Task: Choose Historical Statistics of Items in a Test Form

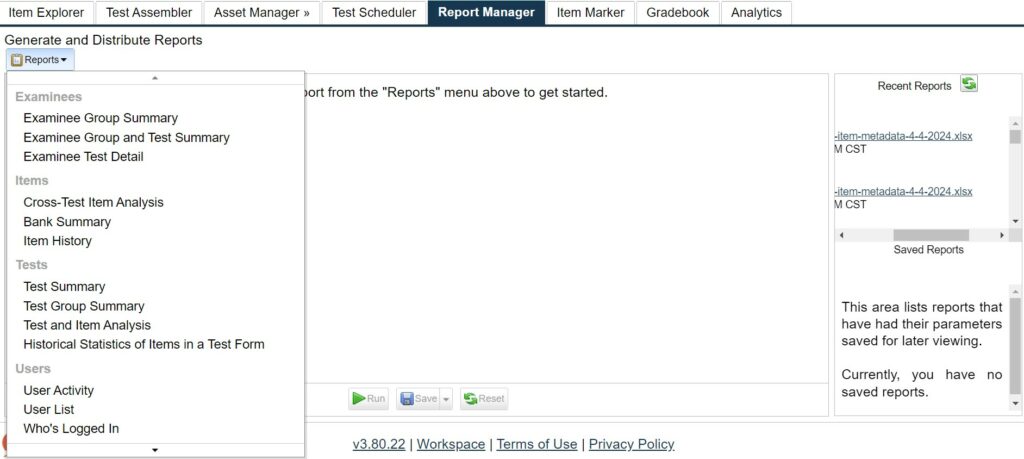Action: click(144, 344)
